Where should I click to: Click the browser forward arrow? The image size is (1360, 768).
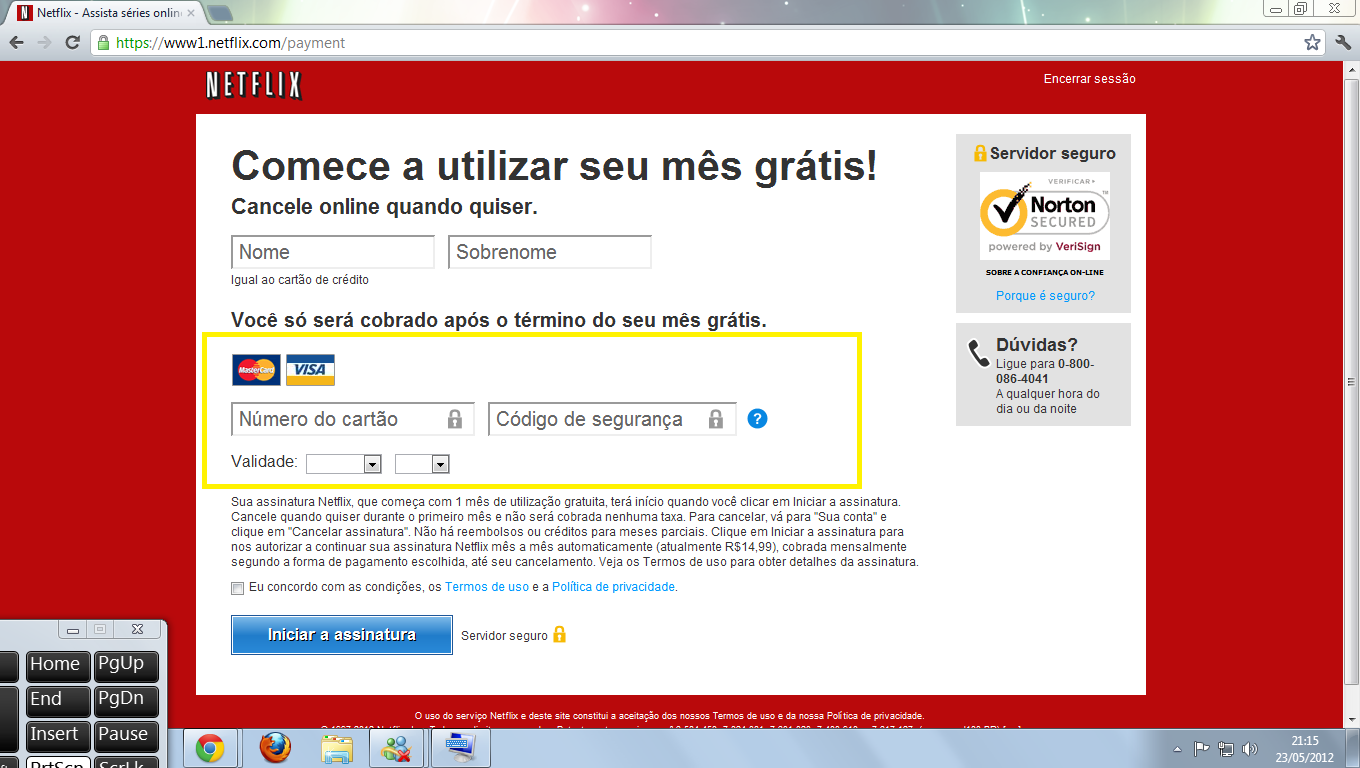(x=44, y=43)
